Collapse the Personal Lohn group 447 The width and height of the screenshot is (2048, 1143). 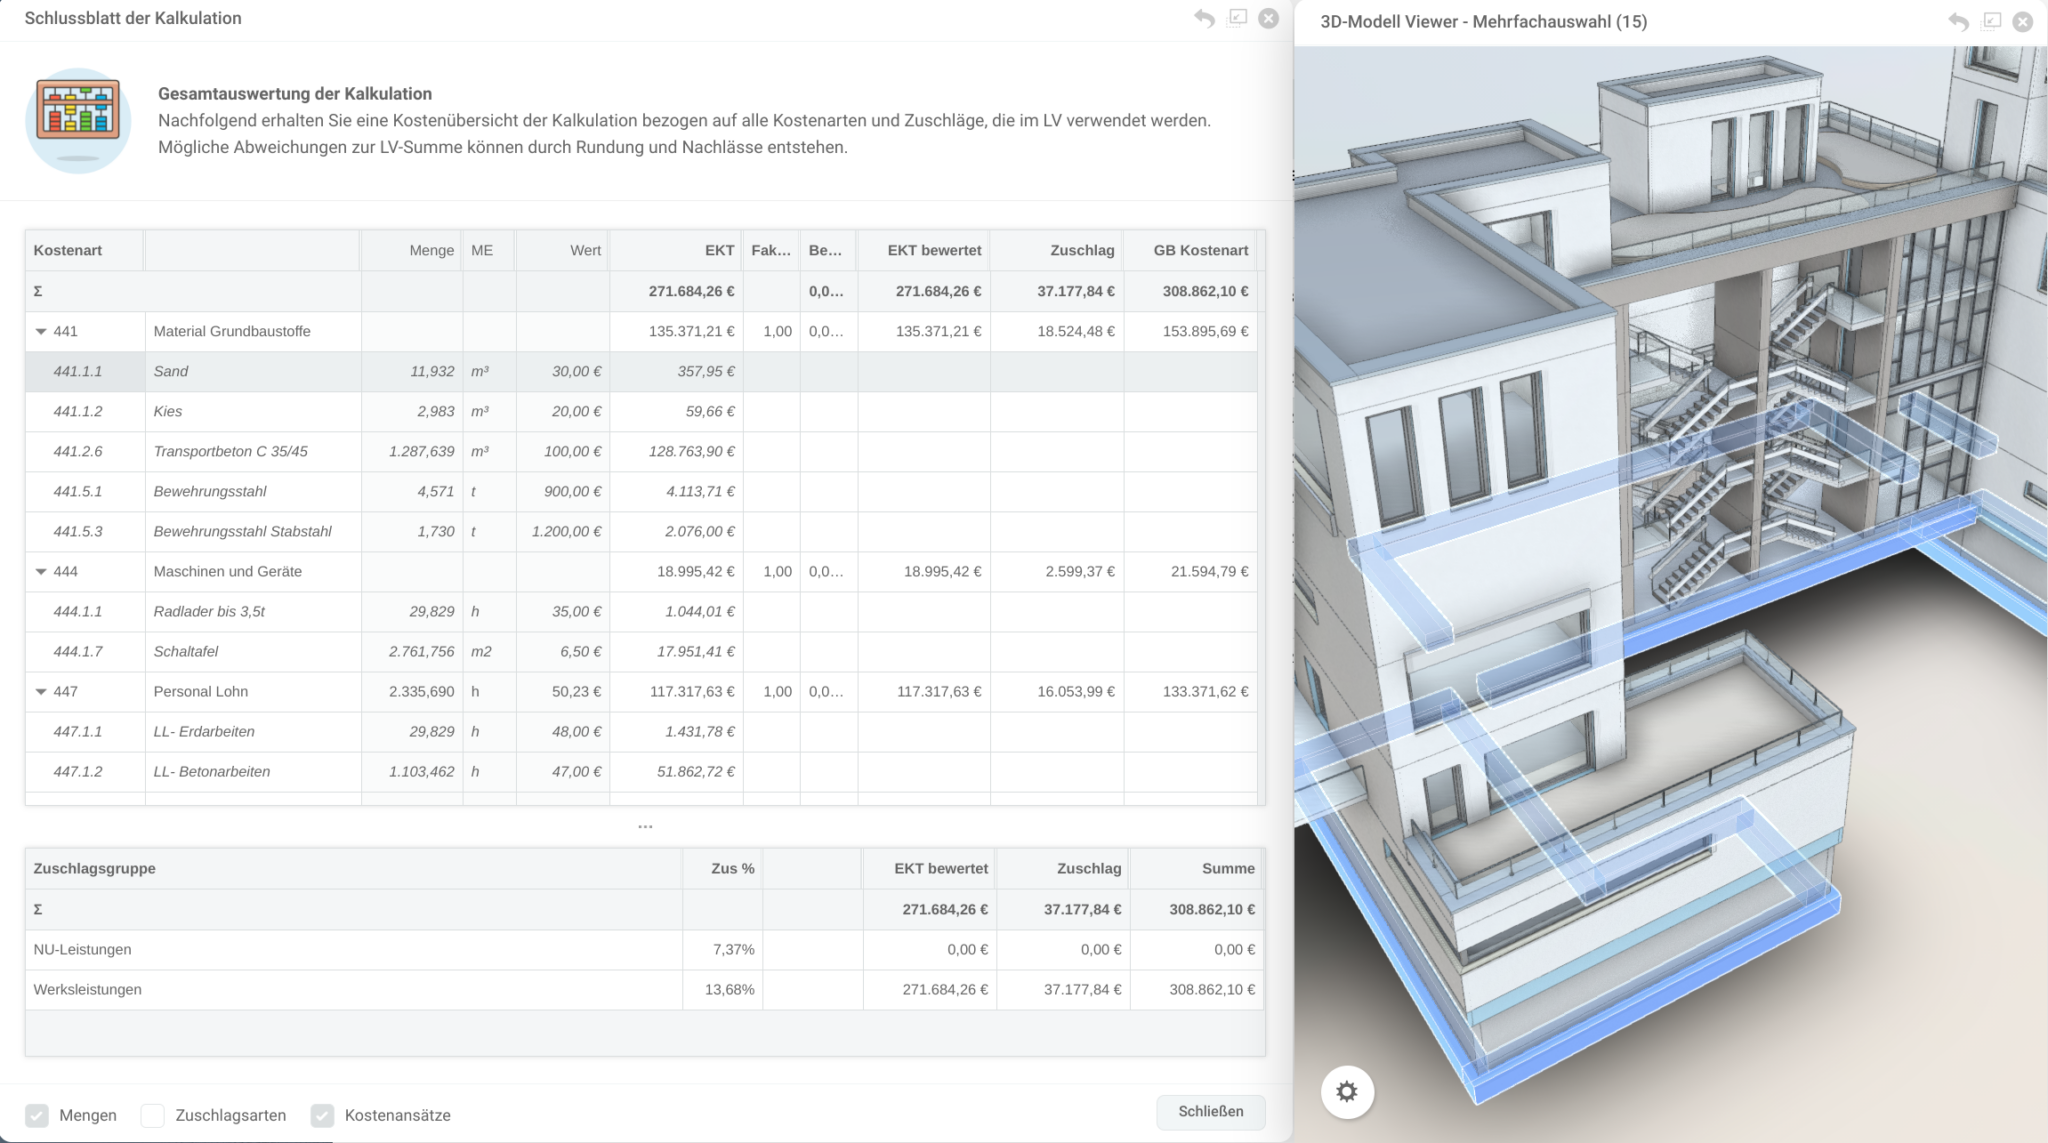(40, 691)
